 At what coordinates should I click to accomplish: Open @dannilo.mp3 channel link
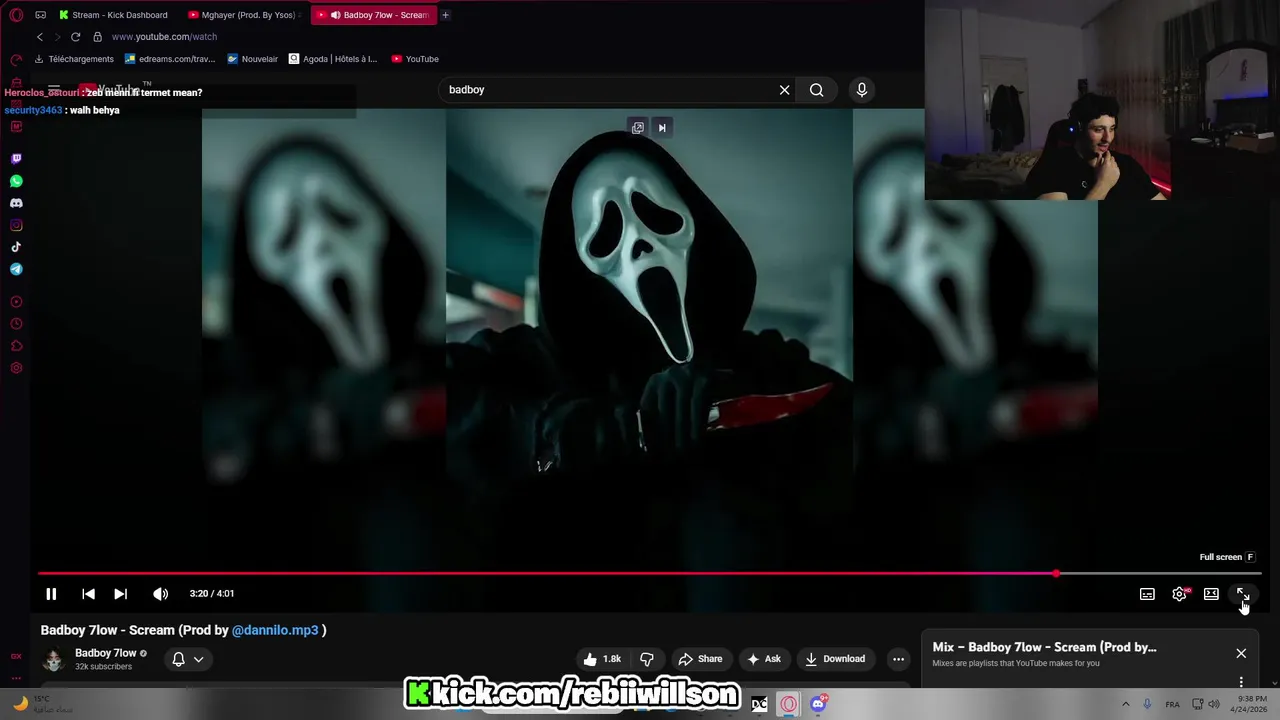click(275, 631)
